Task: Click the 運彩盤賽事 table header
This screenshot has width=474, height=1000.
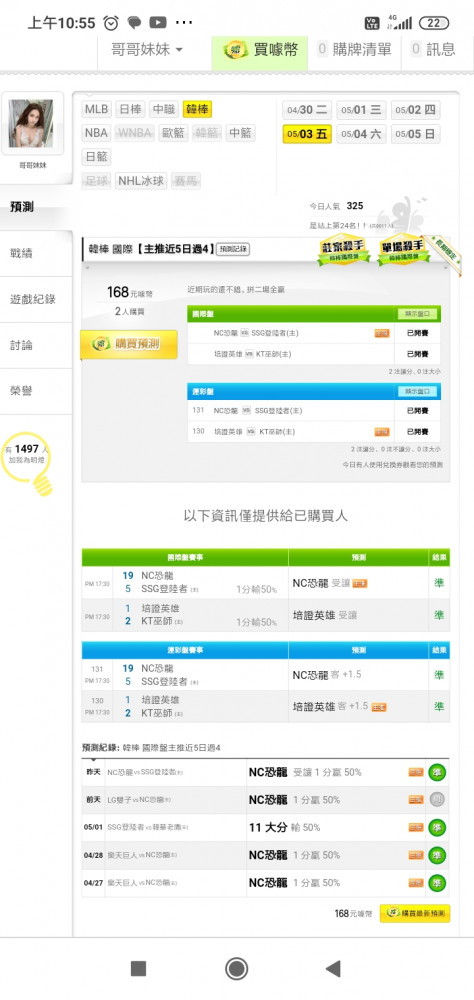Action: click(x=185, y=650)
